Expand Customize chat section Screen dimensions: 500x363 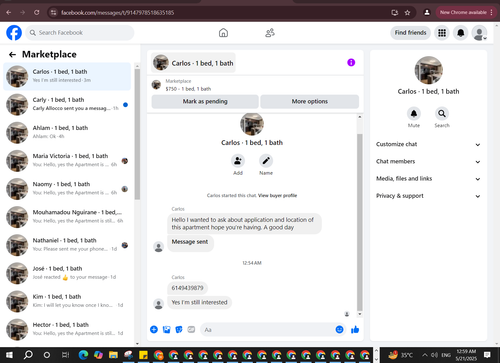[428, 144]
